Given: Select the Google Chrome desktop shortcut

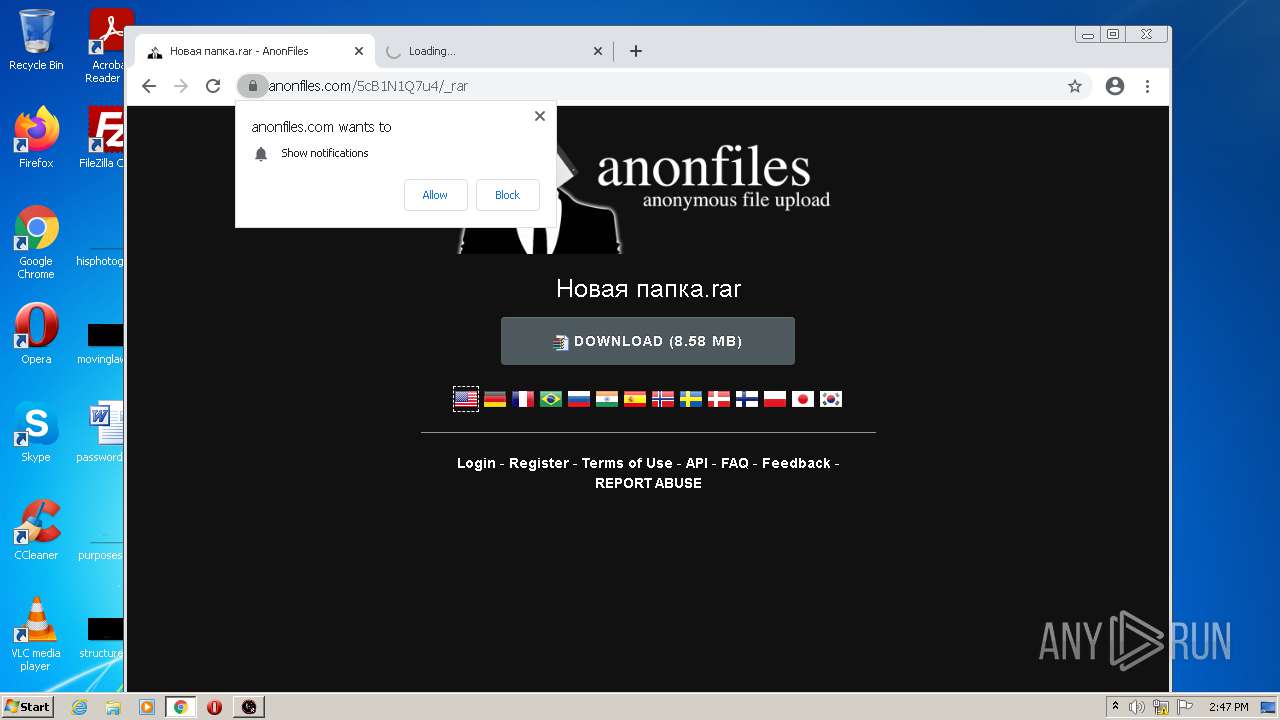Looking at the screenshot, I should point(36,243).
